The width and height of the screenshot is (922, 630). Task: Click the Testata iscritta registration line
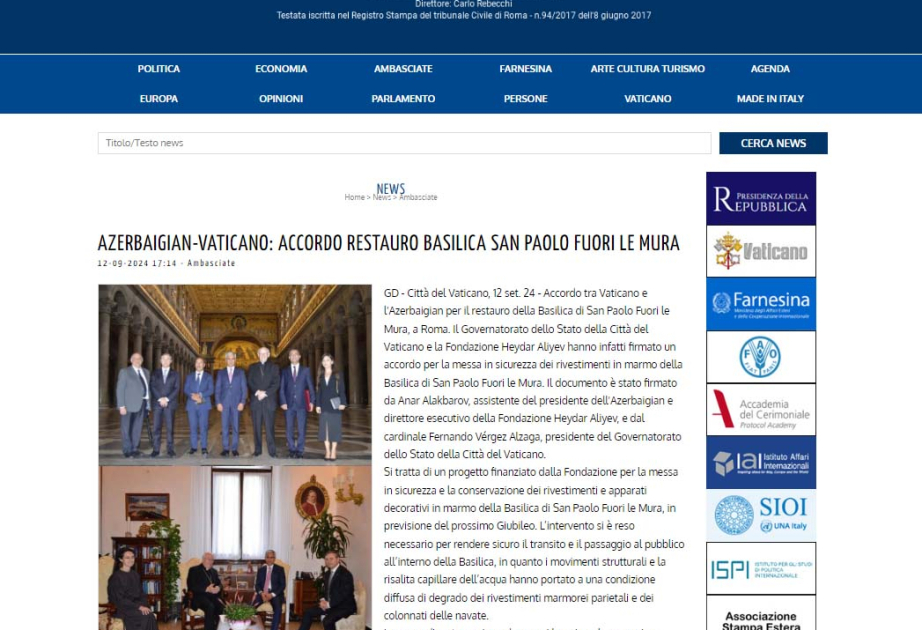(x=464, y=15)
